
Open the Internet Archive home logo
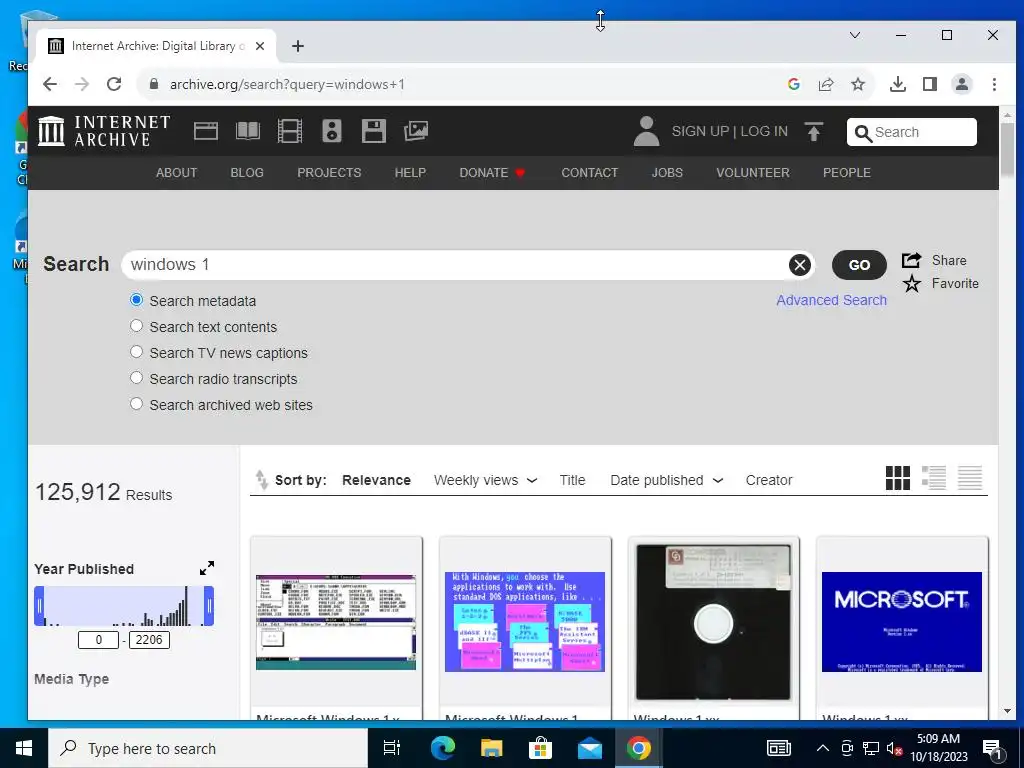[104, 131]
